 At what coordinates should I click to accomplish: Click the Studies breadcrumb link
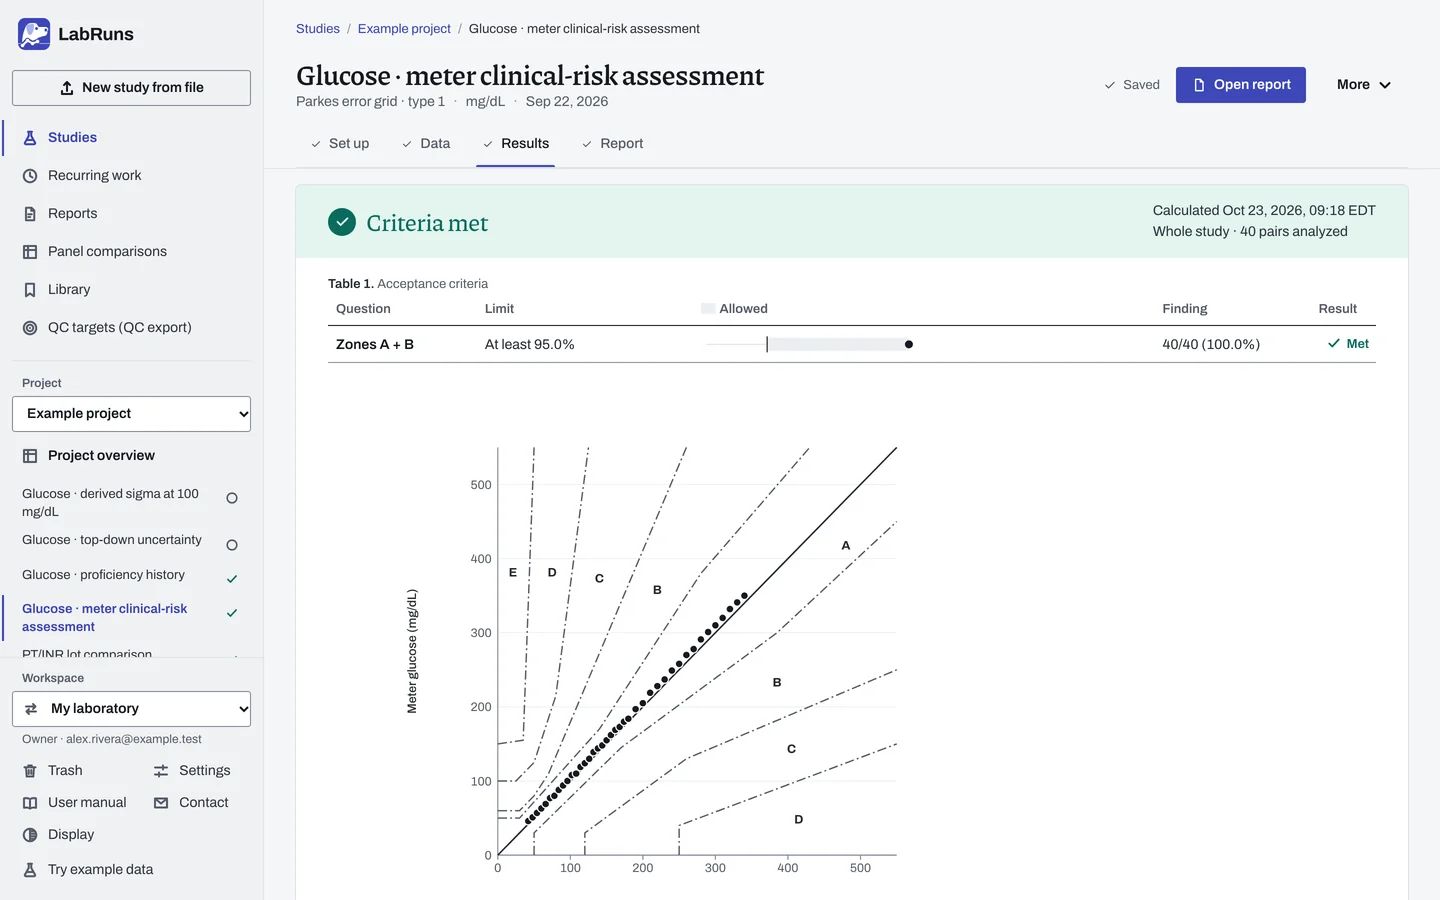pyautogui.click(x=318, y=29)
